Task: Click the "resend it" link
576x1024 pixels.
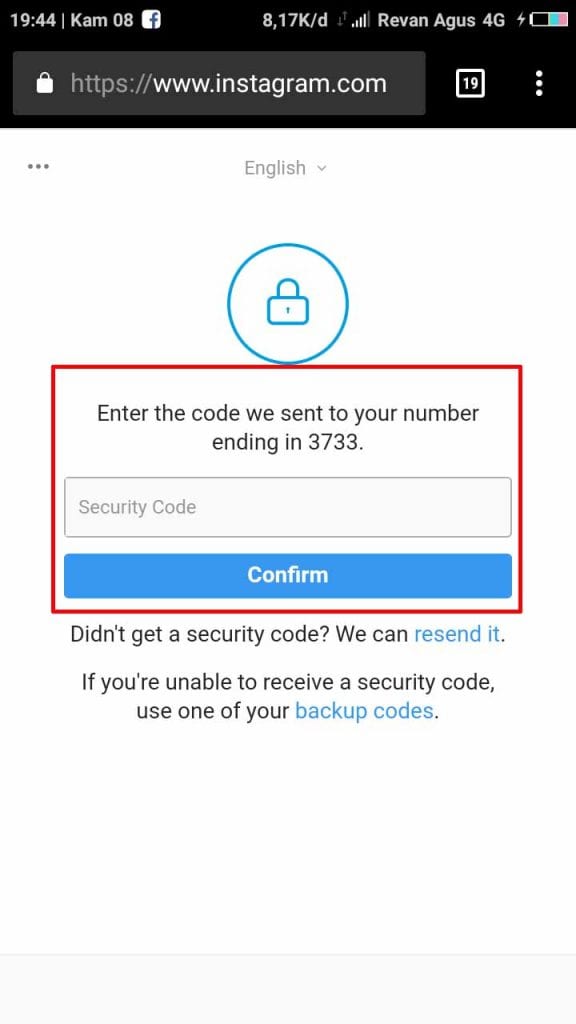Action: 457,634
